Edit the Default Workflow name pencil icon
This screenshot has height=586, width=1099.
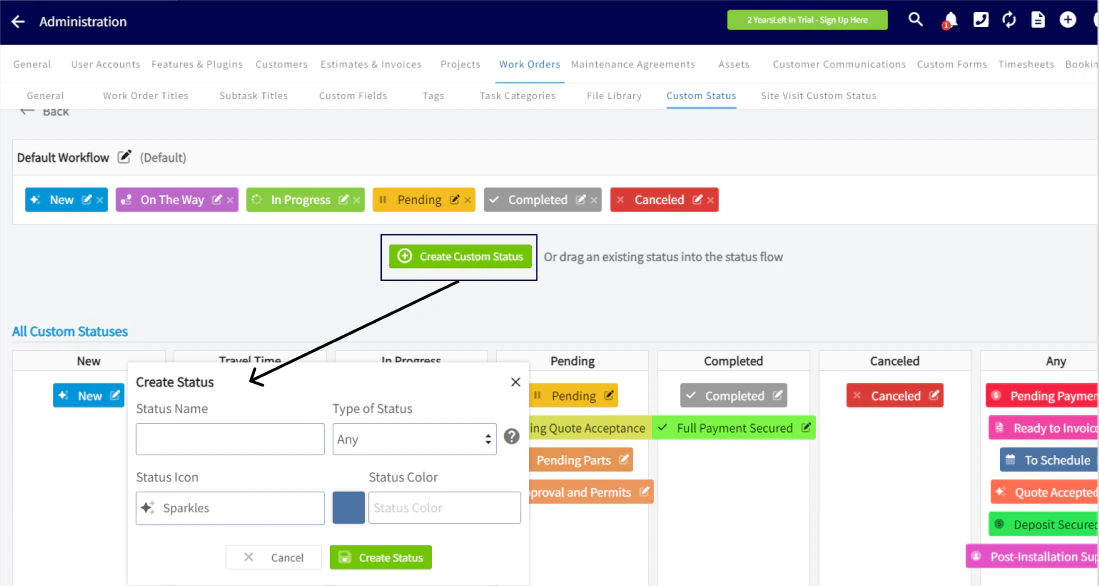[x=124, y=157]
